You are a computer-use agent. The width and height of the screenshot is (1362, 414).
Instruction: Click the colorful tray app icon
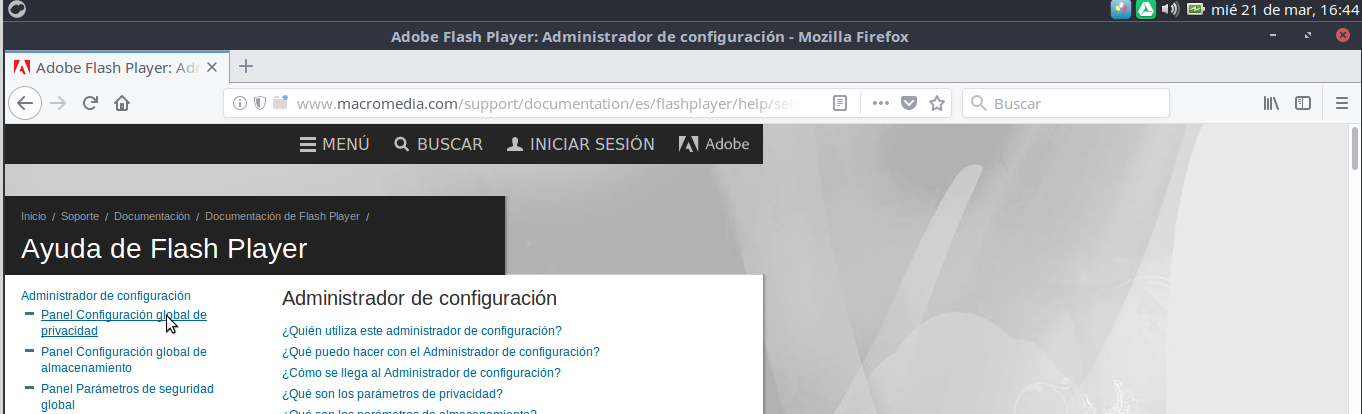coord(1121,9)
